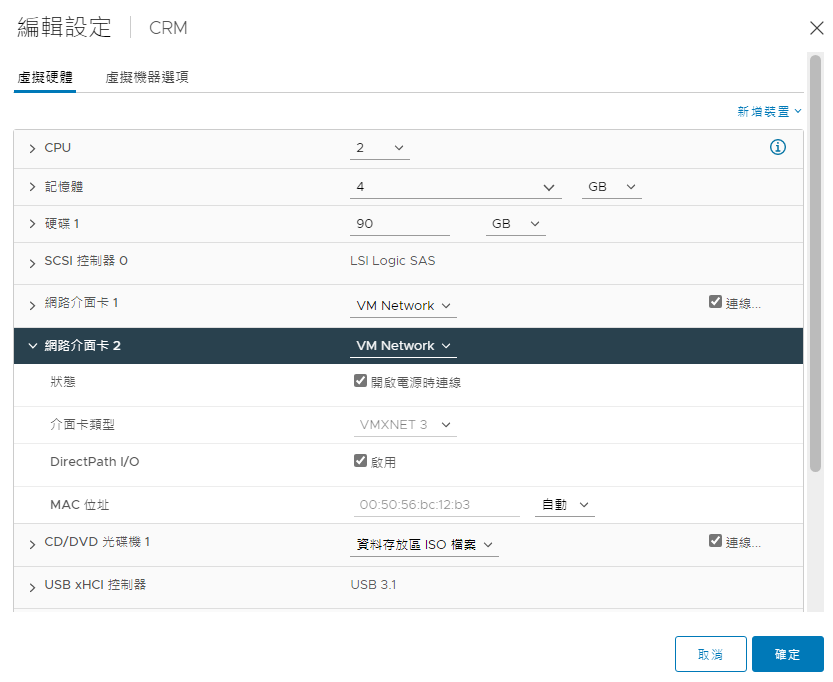
Task: Open 資料存放區 ISO 檔案 dropdown
Action: (x=424, y=545)
